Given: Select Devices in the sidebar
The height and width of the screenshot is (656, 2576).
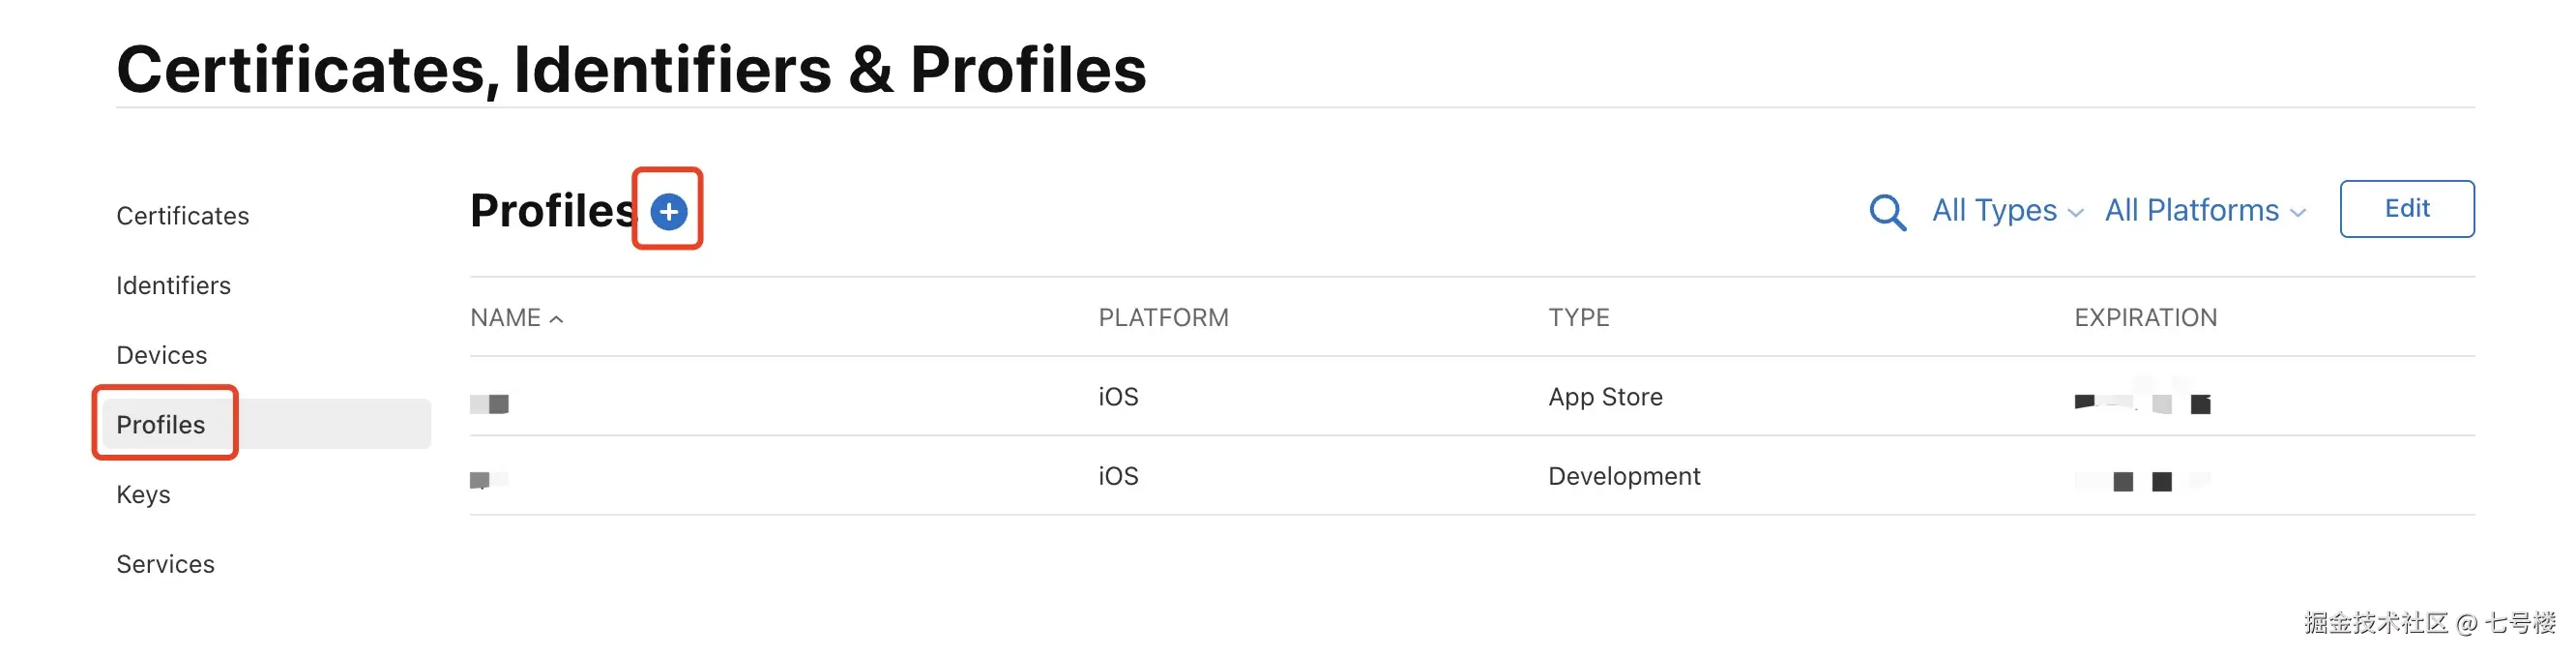Looking at the screenshot, I should [x=161, y=355].
